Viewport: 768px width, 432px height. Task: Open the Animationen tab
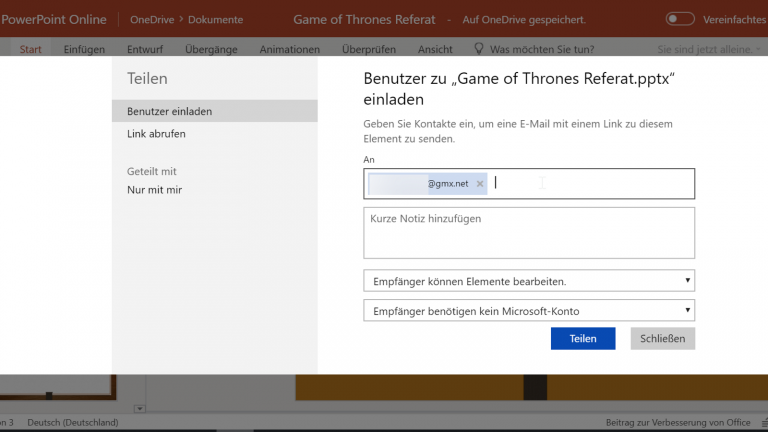(x=289, y=49)
